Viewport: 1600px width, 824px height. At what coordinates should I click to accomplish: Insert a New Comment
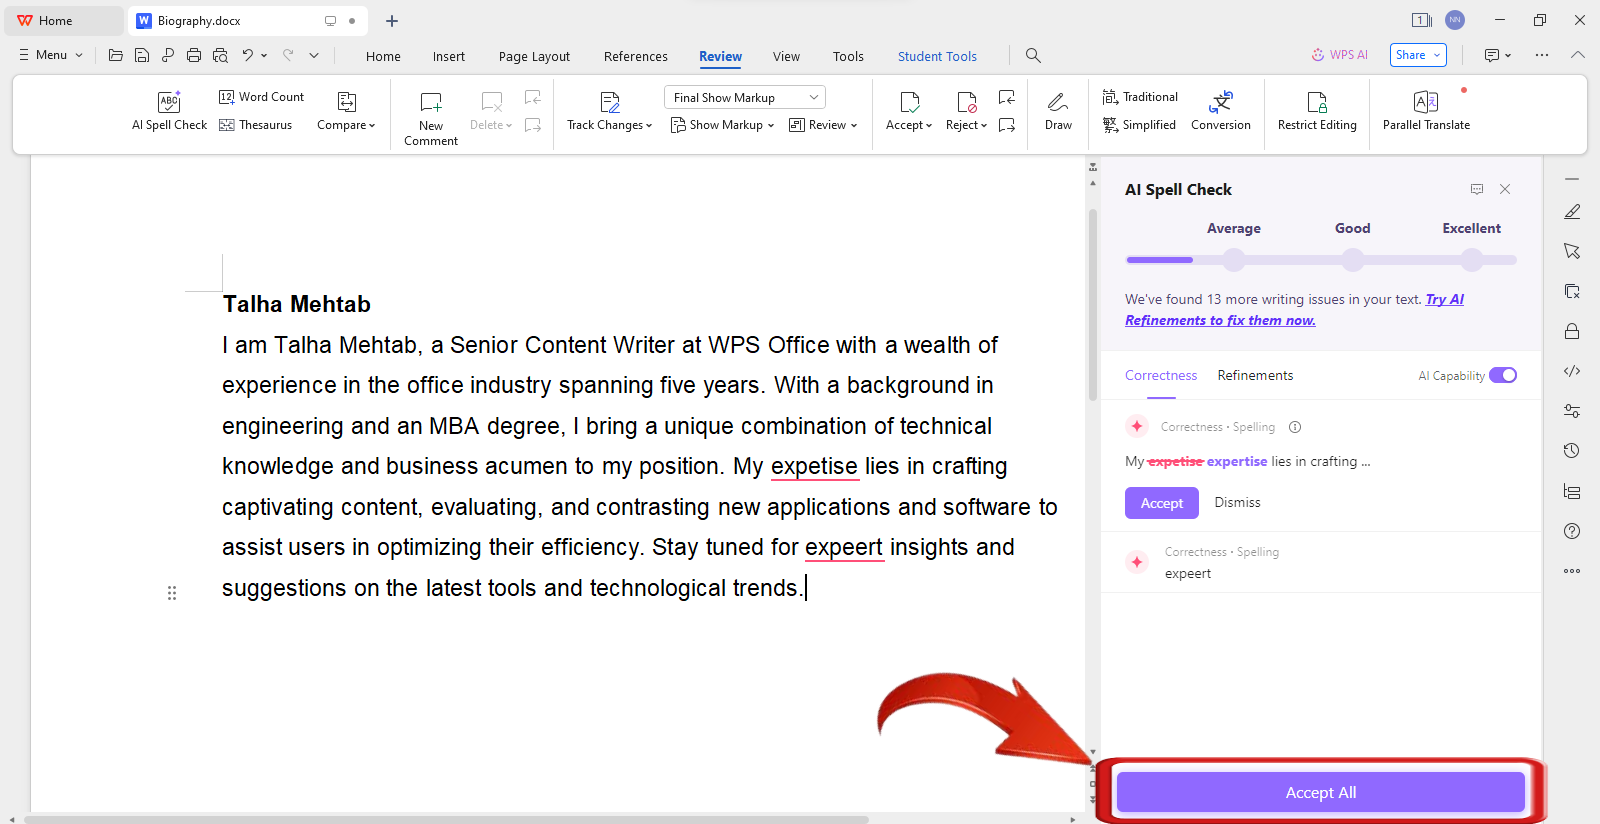click(431, 118)
